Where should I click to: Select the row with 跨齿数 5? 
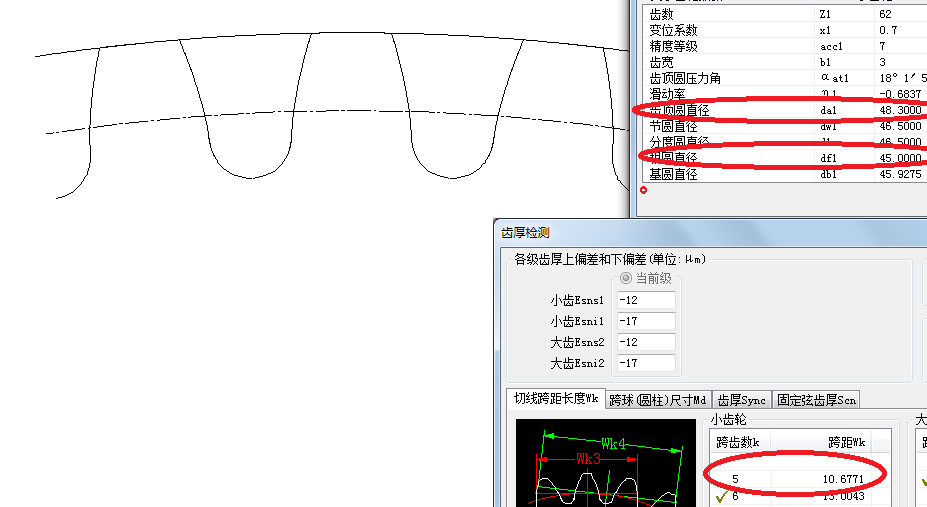[801, 479]
